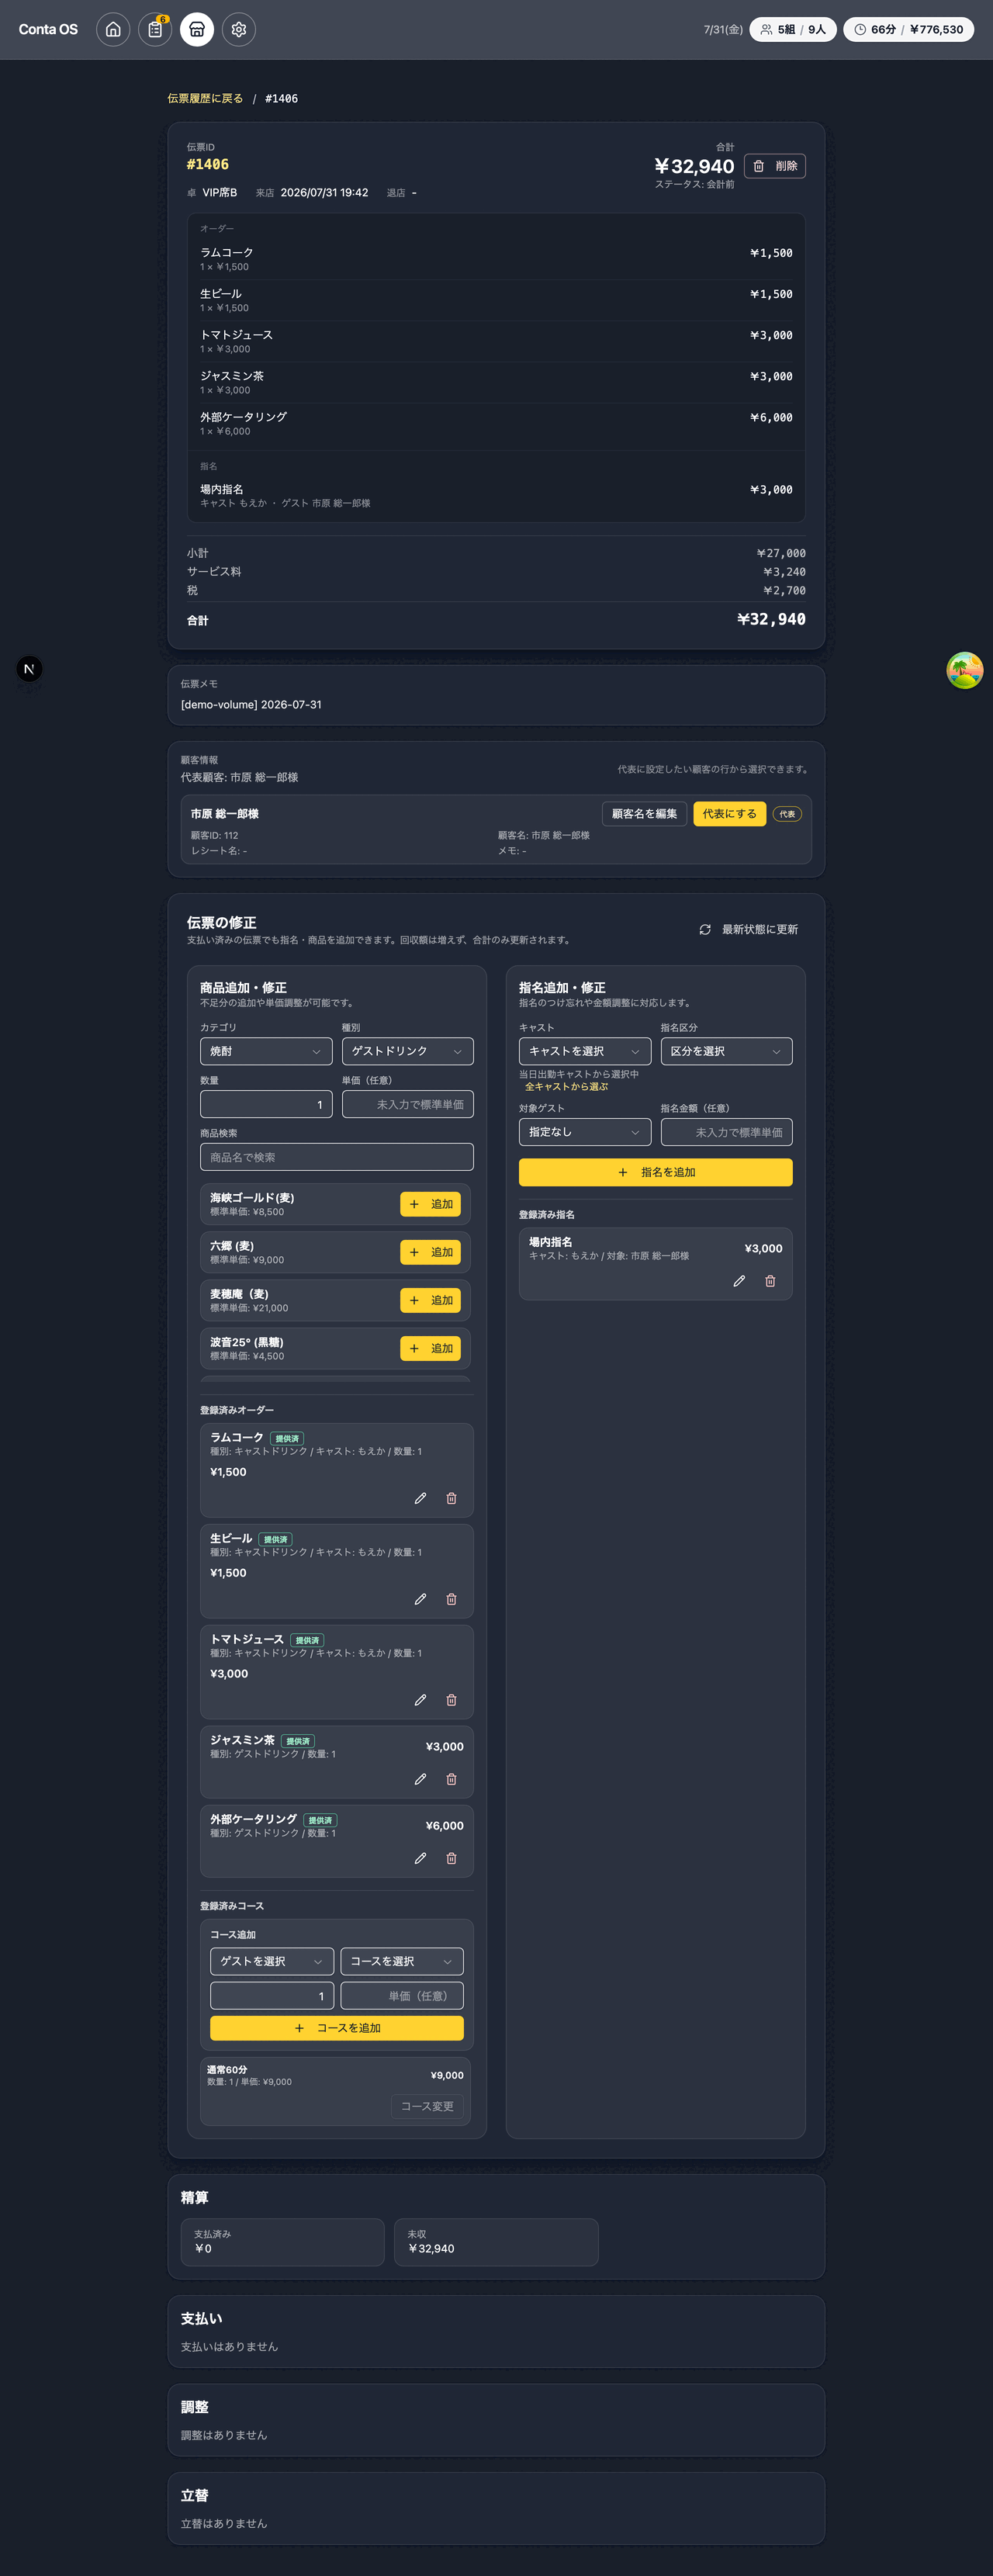Edit the 場内指名 nomination pencil icon
The width and height of the screenshot is (993, 2576).
pyautogui.click(x=739, y=1281)
